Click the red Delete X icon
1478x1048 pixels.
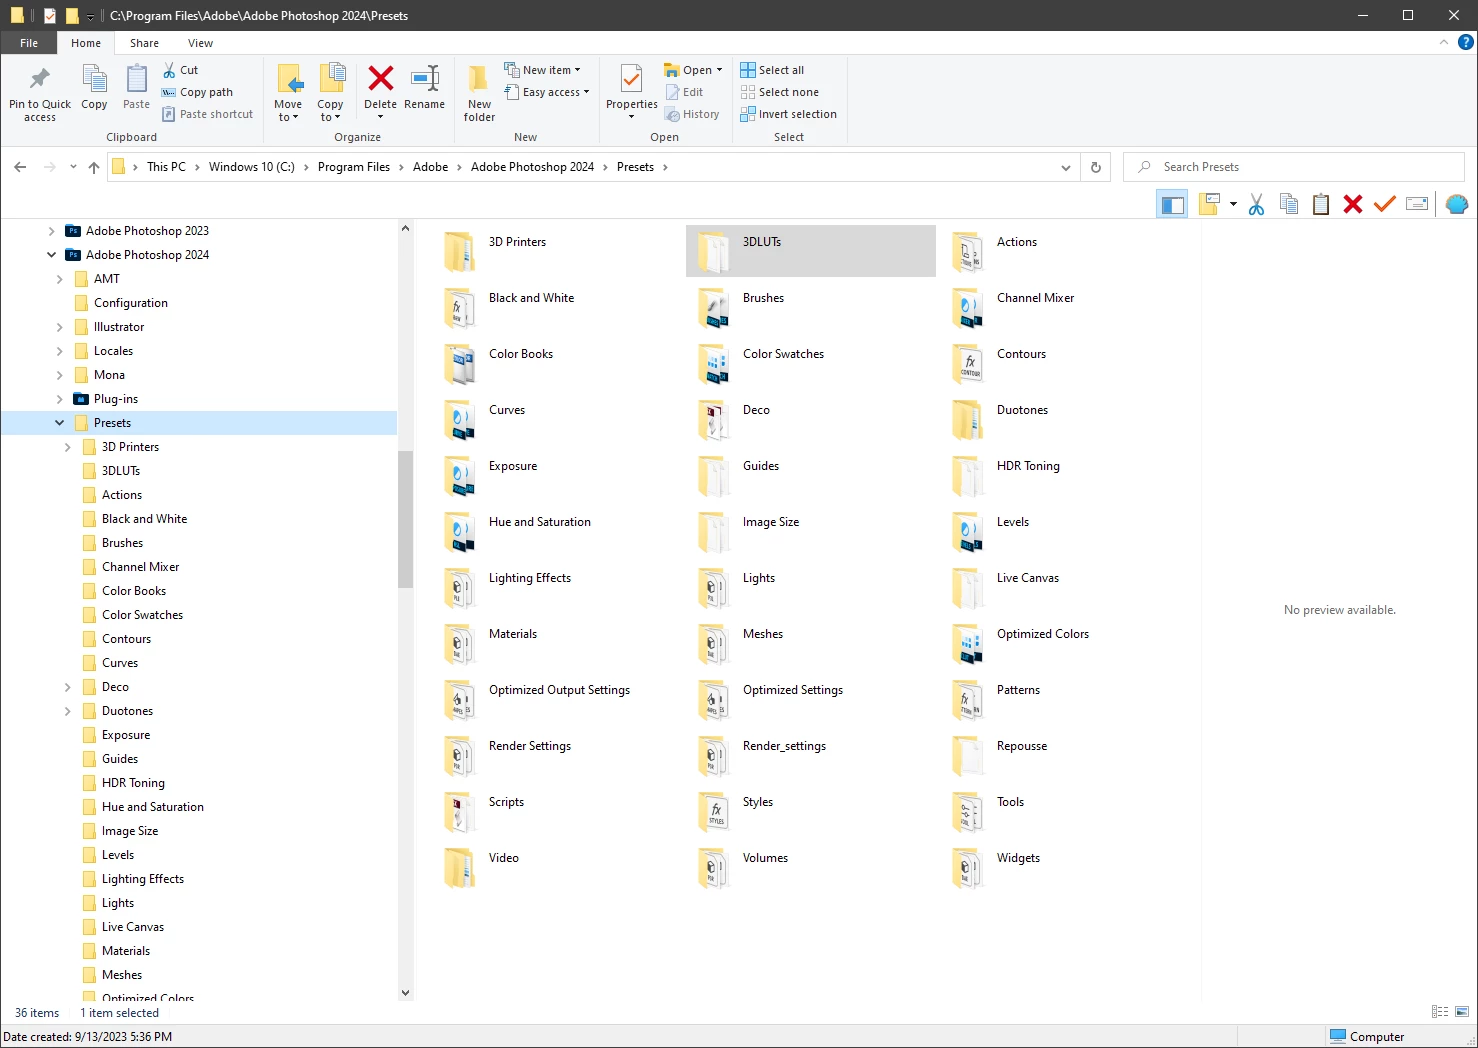(380, 78)
